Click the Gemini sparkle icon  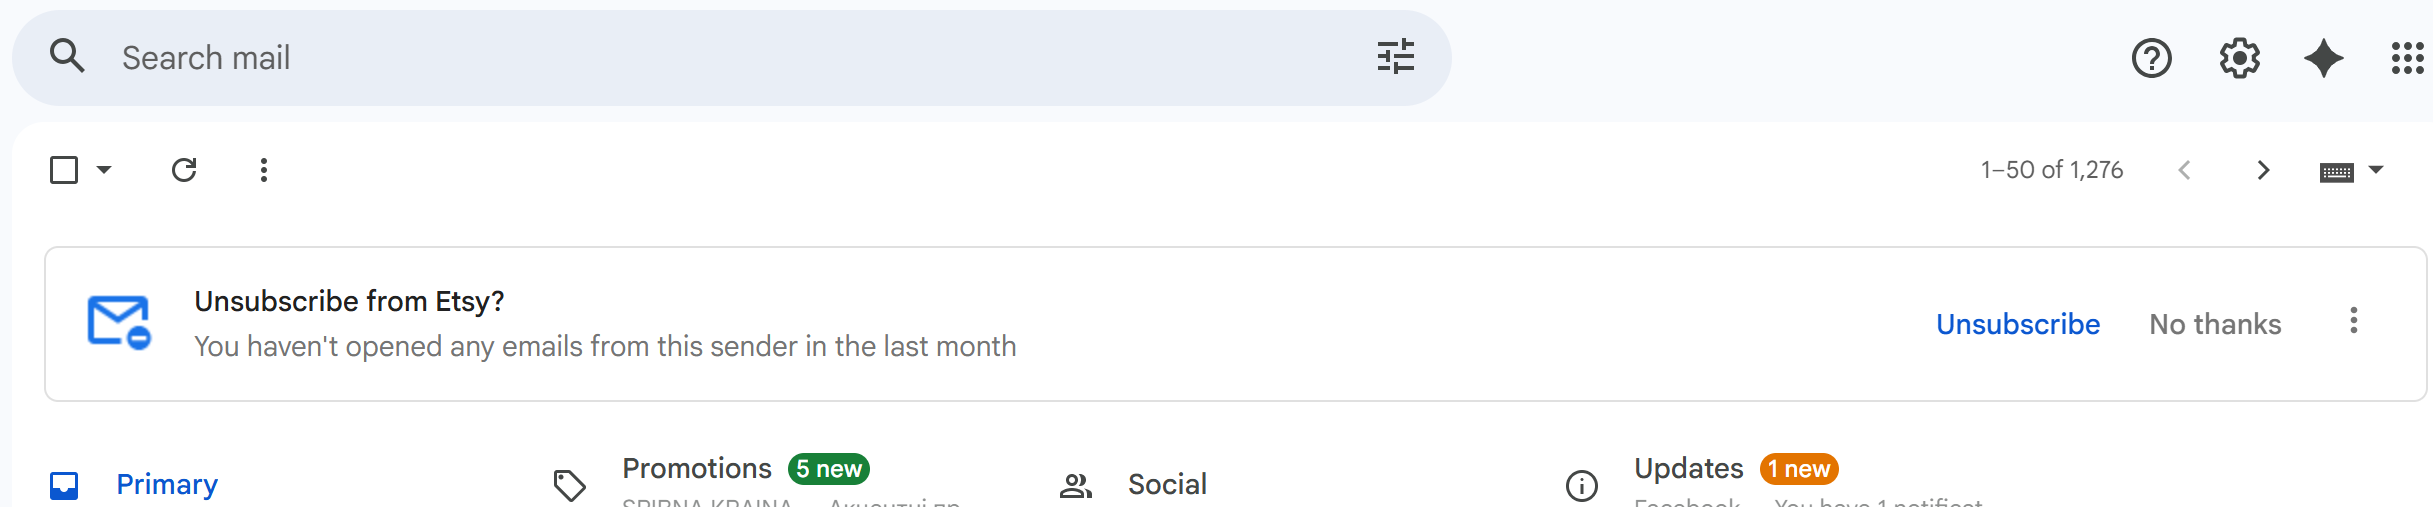pos(2323,58)
